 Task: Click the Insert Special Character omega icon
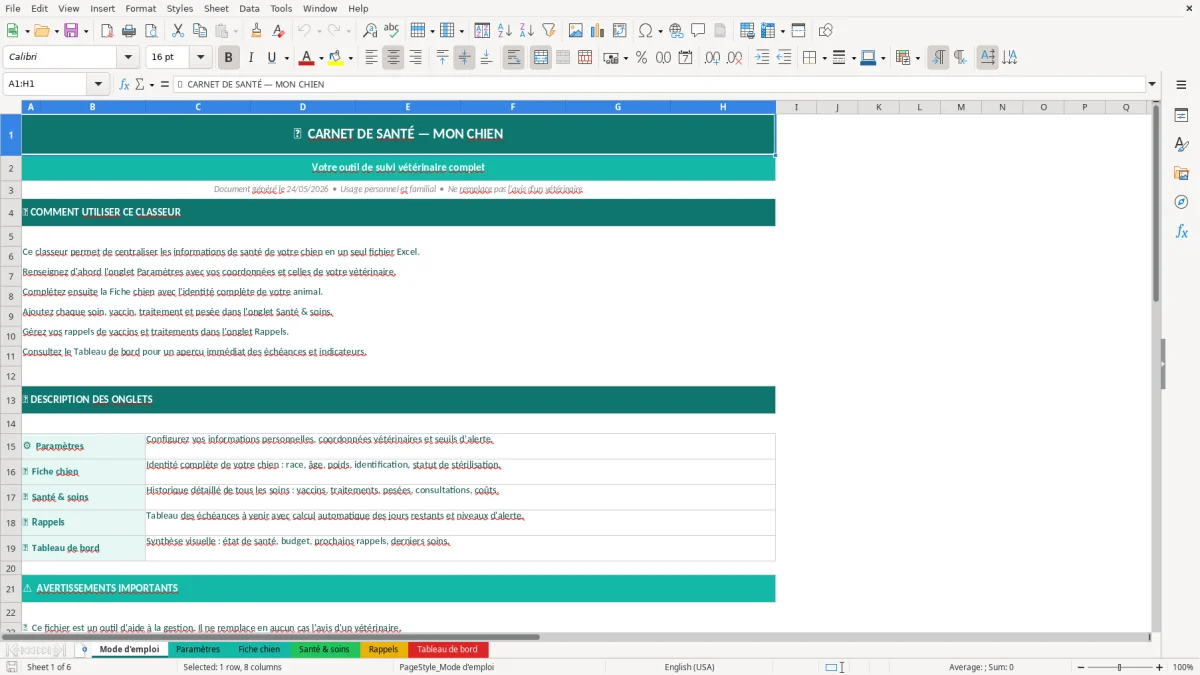pos(645,30)
